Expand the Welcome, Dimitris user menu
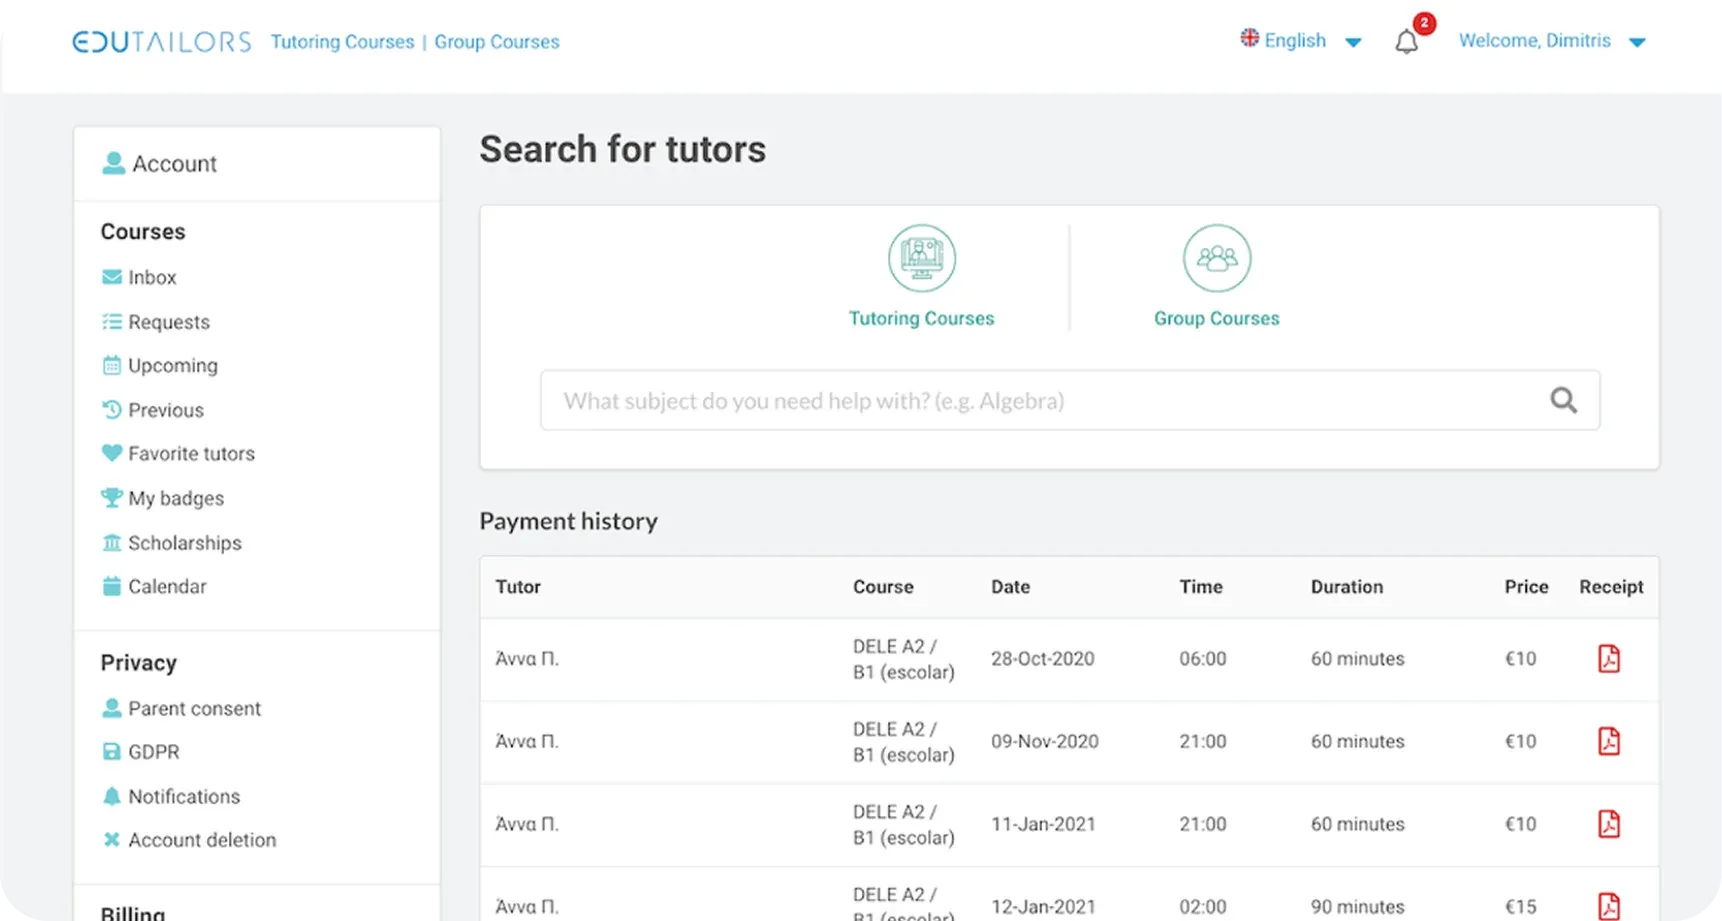Viewport: 1722px width, 921px height. 1550,41
